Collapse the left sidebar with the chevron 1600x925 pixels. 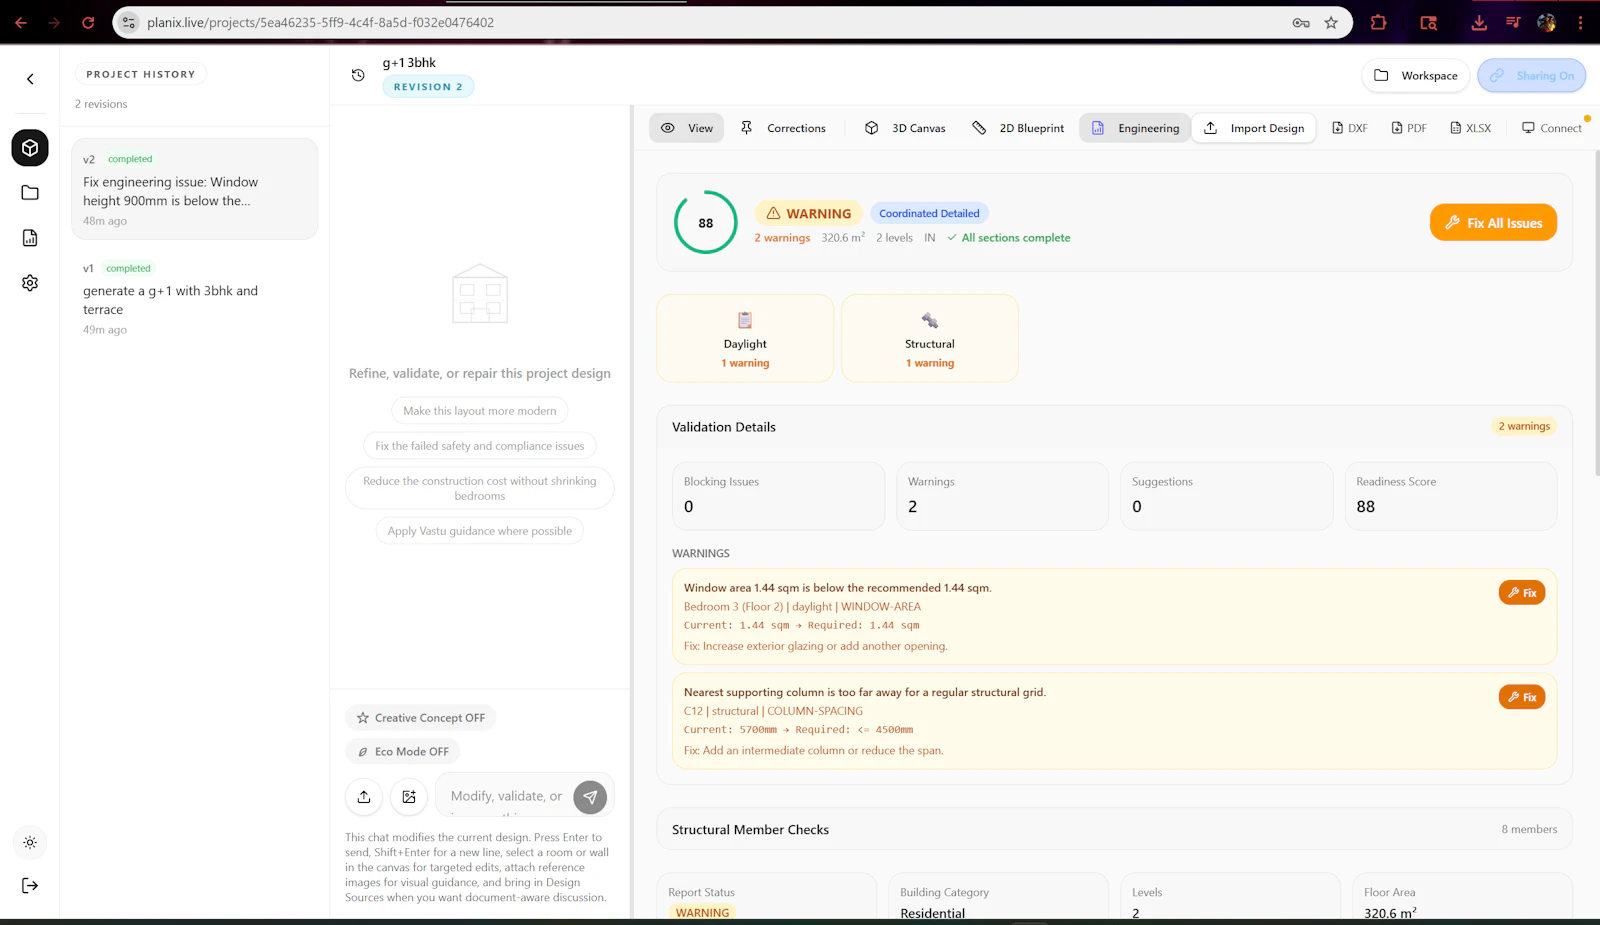pyautogui.click(x=29, y=79)
